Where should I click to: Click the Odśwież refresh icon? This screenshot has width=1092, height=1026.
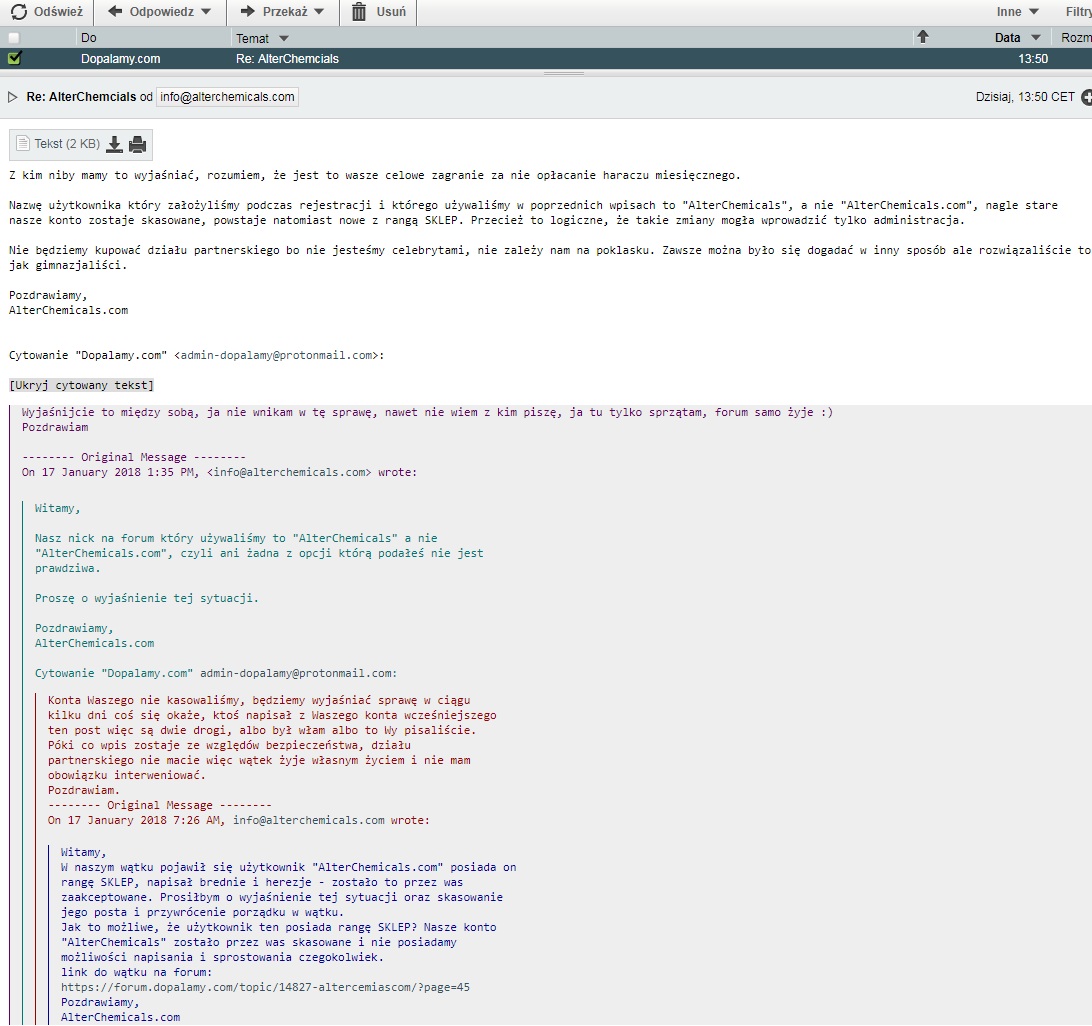tap(19, 12)
